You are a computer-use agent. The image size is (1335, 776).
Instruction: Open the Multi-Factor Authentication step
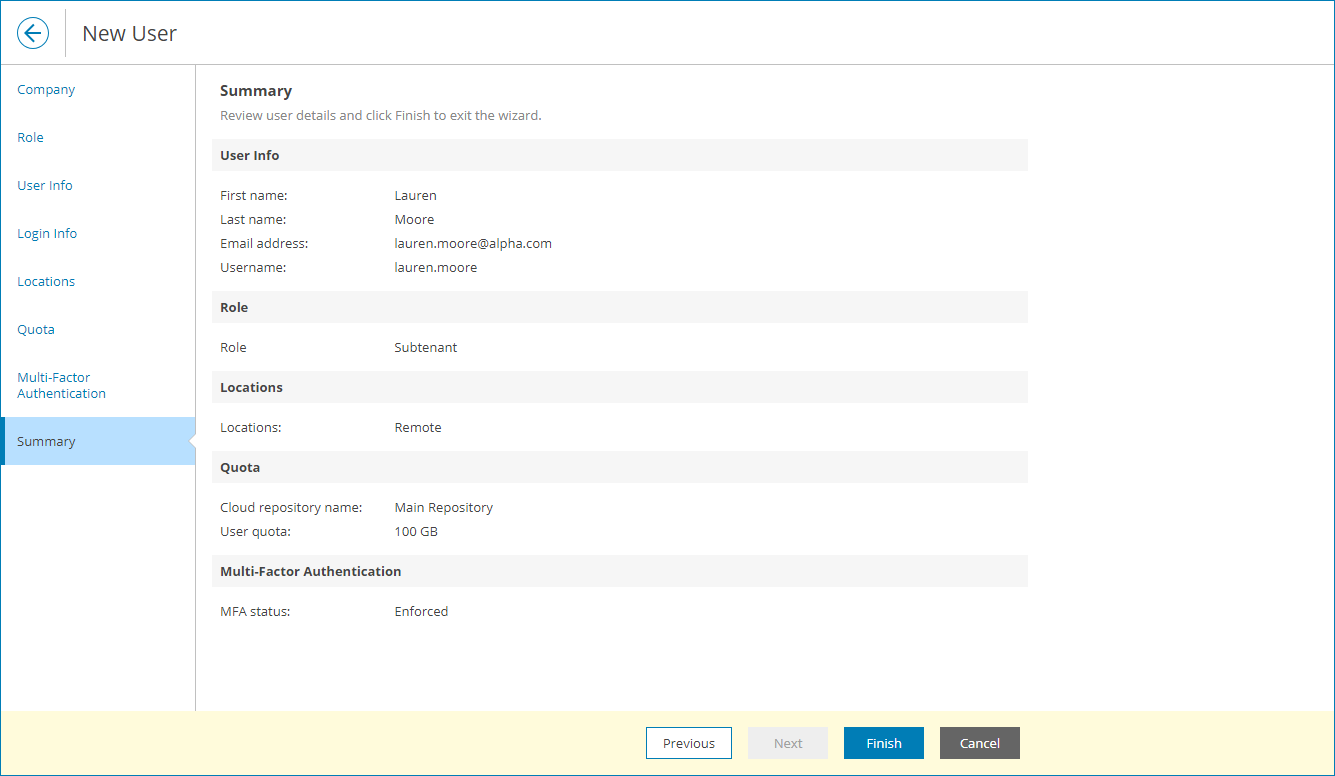pyautogui.click(x=61, y=385)
